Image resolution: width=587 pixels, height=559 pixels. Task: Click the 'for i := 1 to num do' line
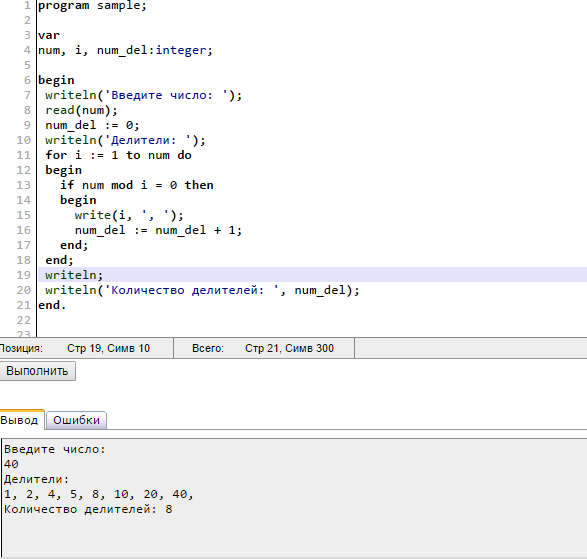pyautogui.click(x=118, y=155)
